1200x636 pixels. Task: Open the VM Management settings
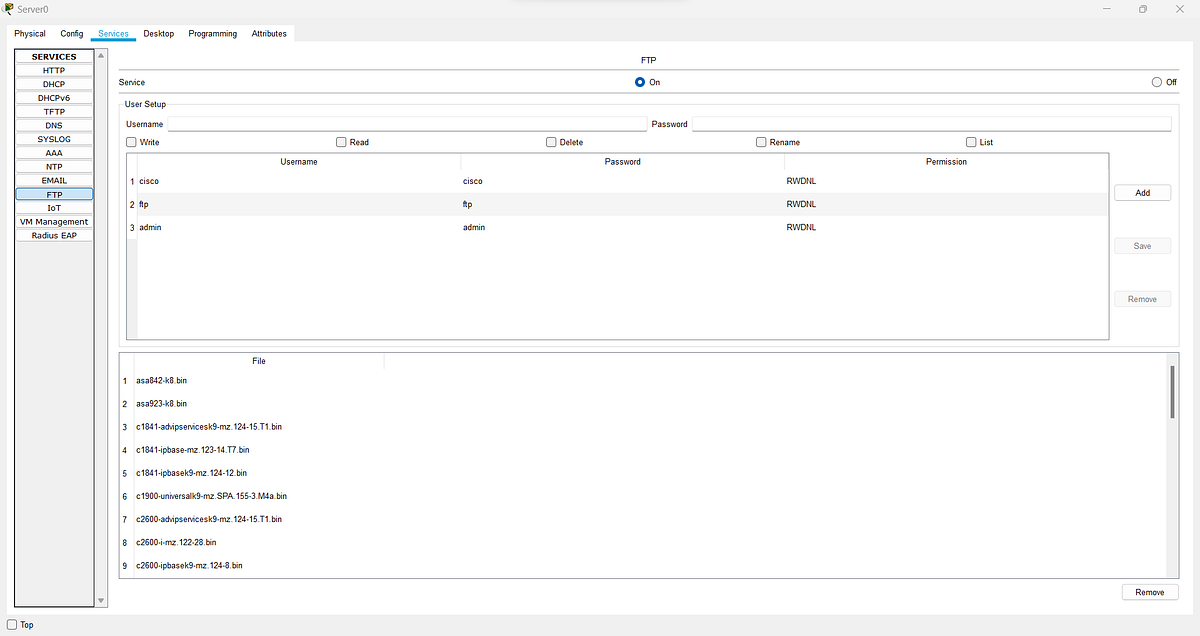tap(53, 221)
